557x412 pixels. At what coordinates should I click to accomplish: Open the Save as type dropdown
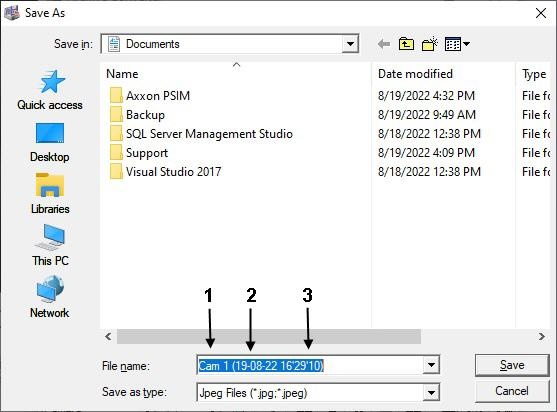pyautogui.click(x=431, y=393)
